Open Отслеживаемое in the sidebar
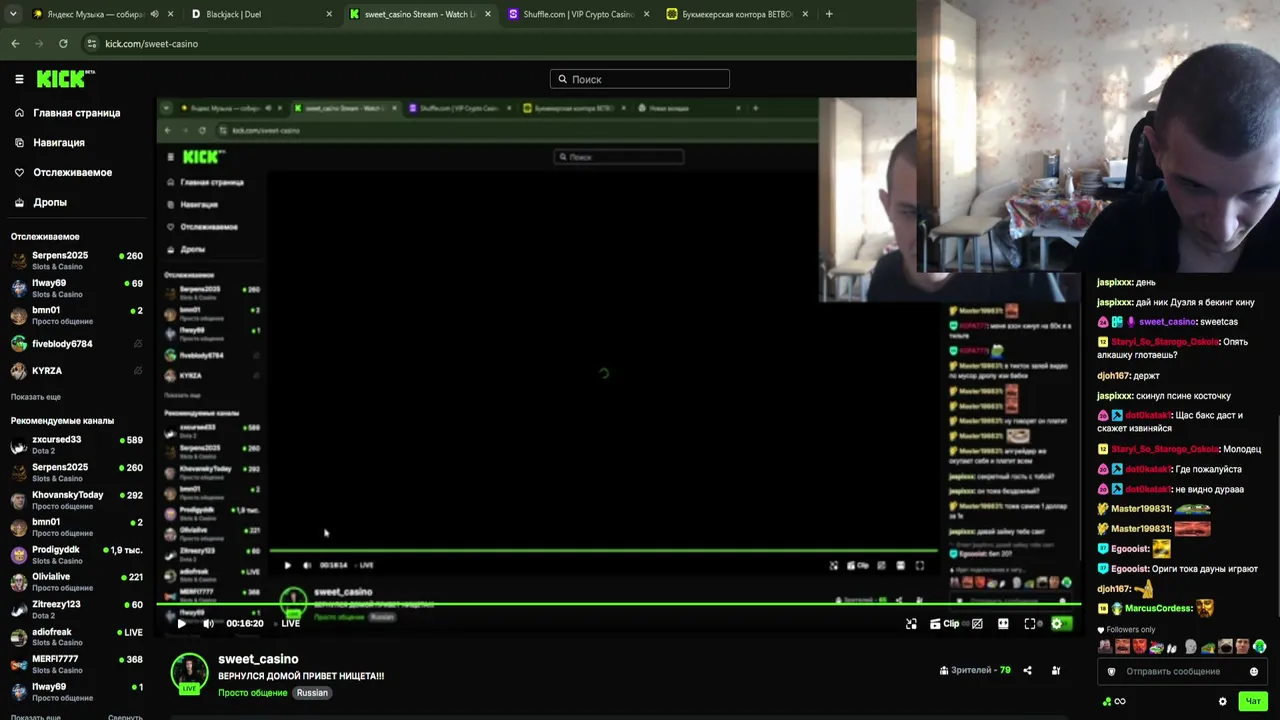This screenshot has height=720, width=1280. pyautogui.click(x=63, y=173)
